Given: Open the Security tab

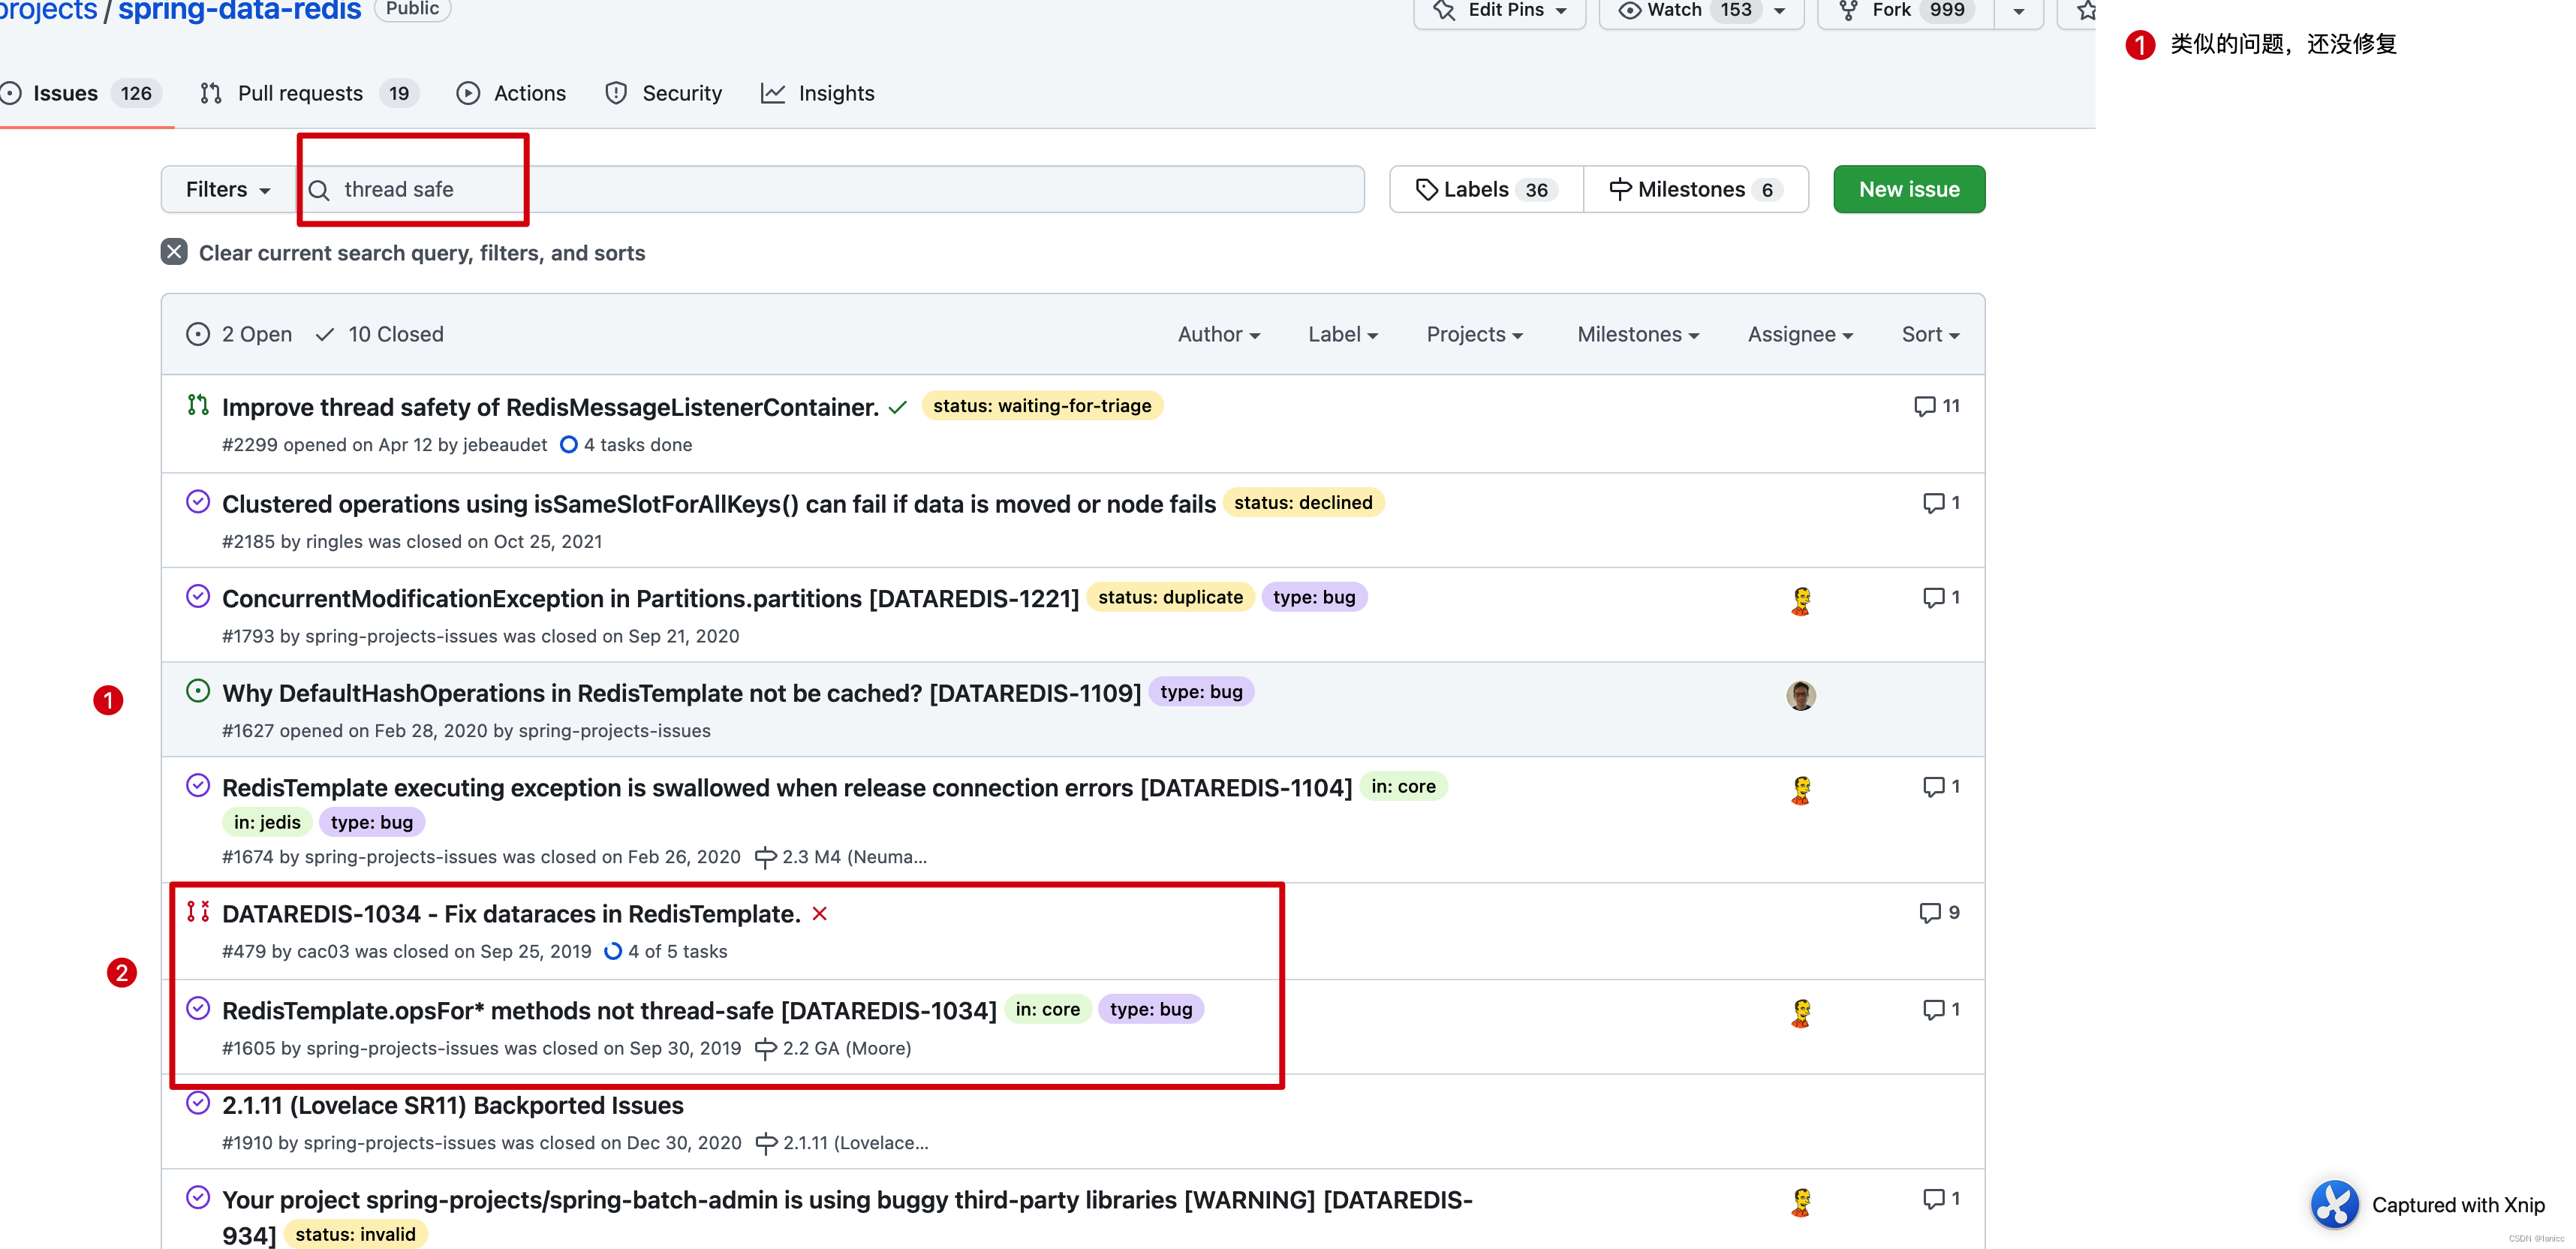Looking at the screenshot, I should (x=663, y=94).
